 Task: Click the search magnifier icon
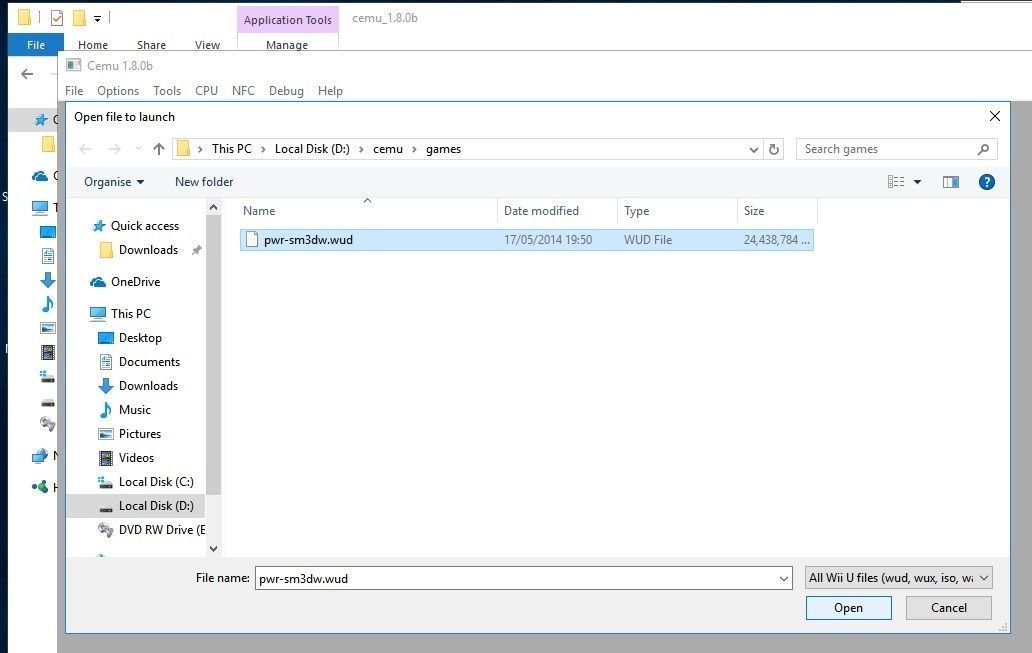point(983,149)
